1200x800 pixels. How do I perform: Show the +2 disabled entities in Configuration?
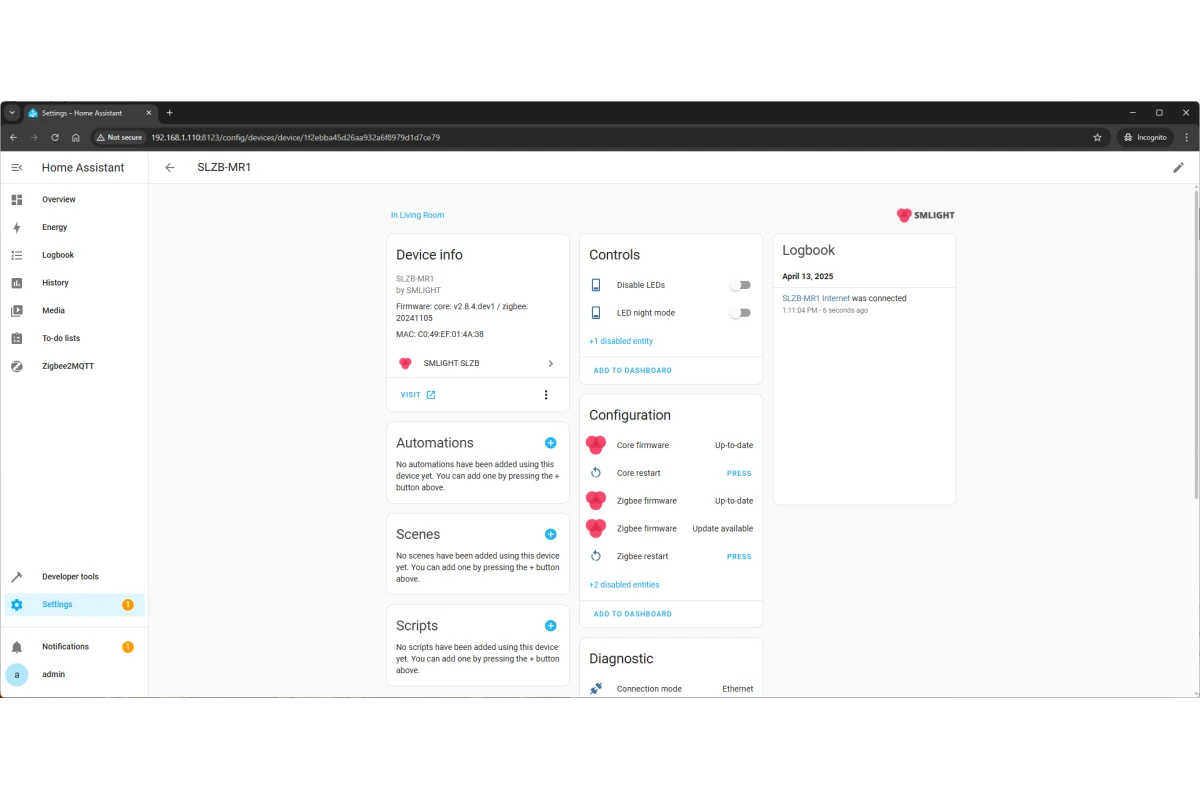coord(624,585)
